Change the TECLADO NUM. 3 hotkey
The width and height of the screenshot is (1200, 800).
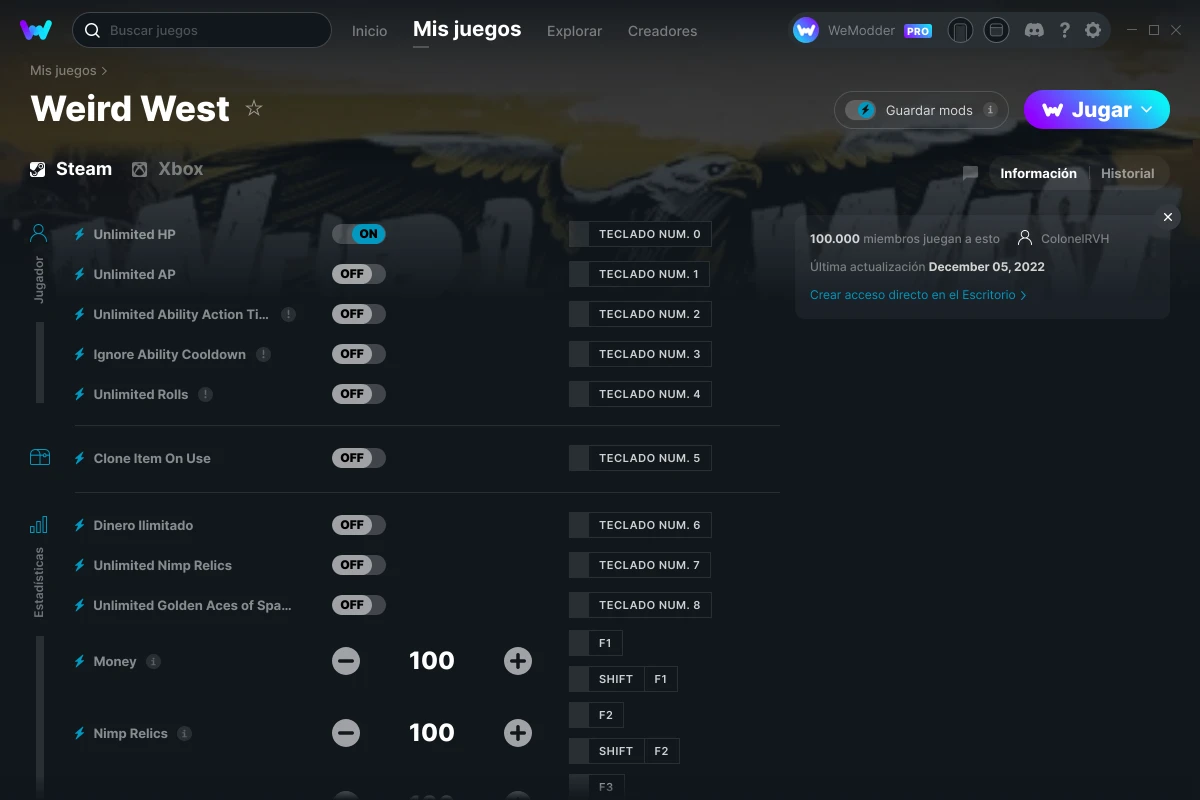click(x=640, y=354)
